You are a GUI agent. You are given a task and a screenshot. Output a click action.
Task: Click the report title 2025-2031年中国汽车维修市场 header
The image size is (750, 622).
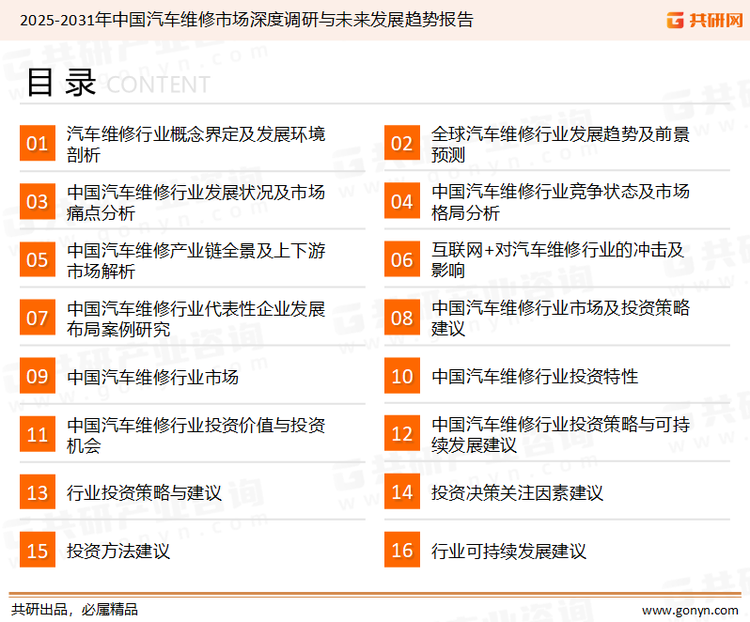tap(247, 20)
